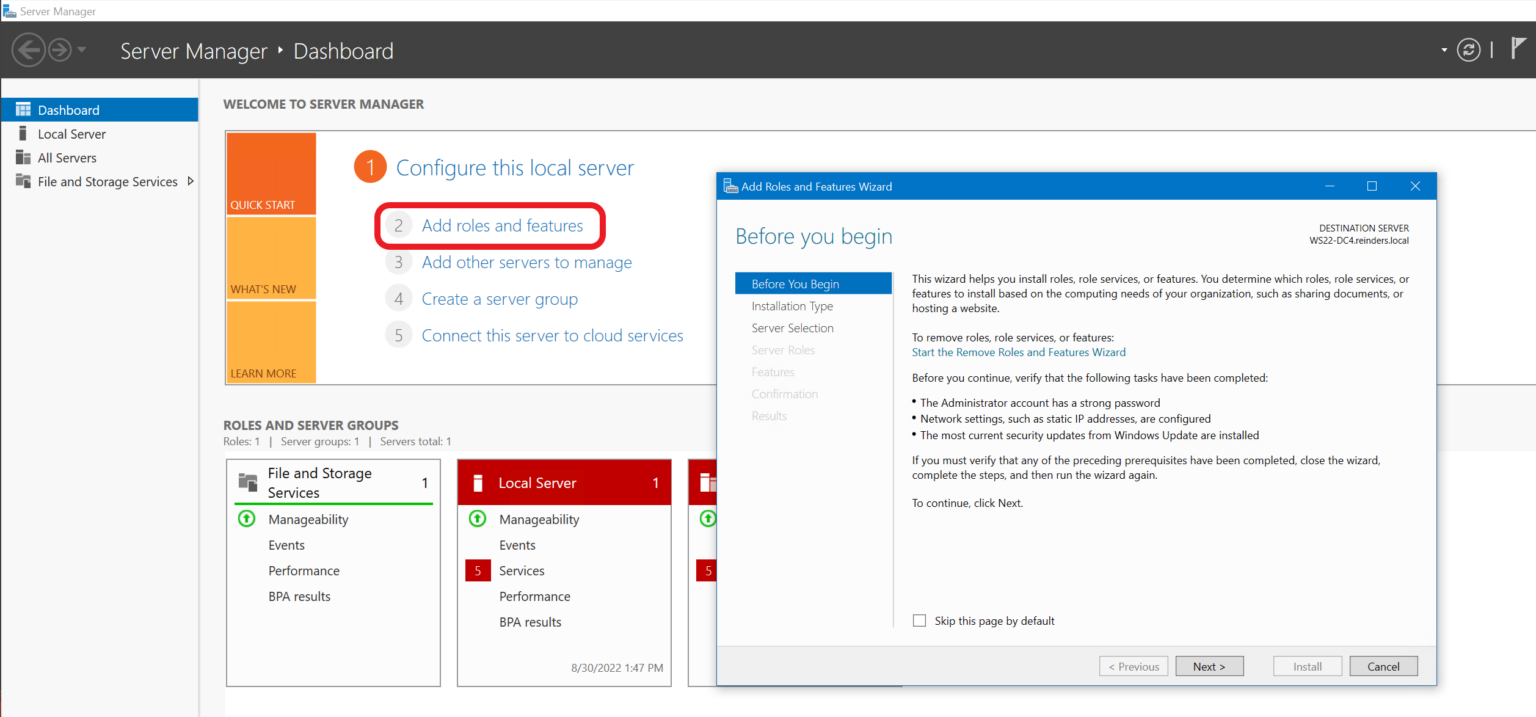Click the Add Roles wizard title bar icon

coord(727,186)
